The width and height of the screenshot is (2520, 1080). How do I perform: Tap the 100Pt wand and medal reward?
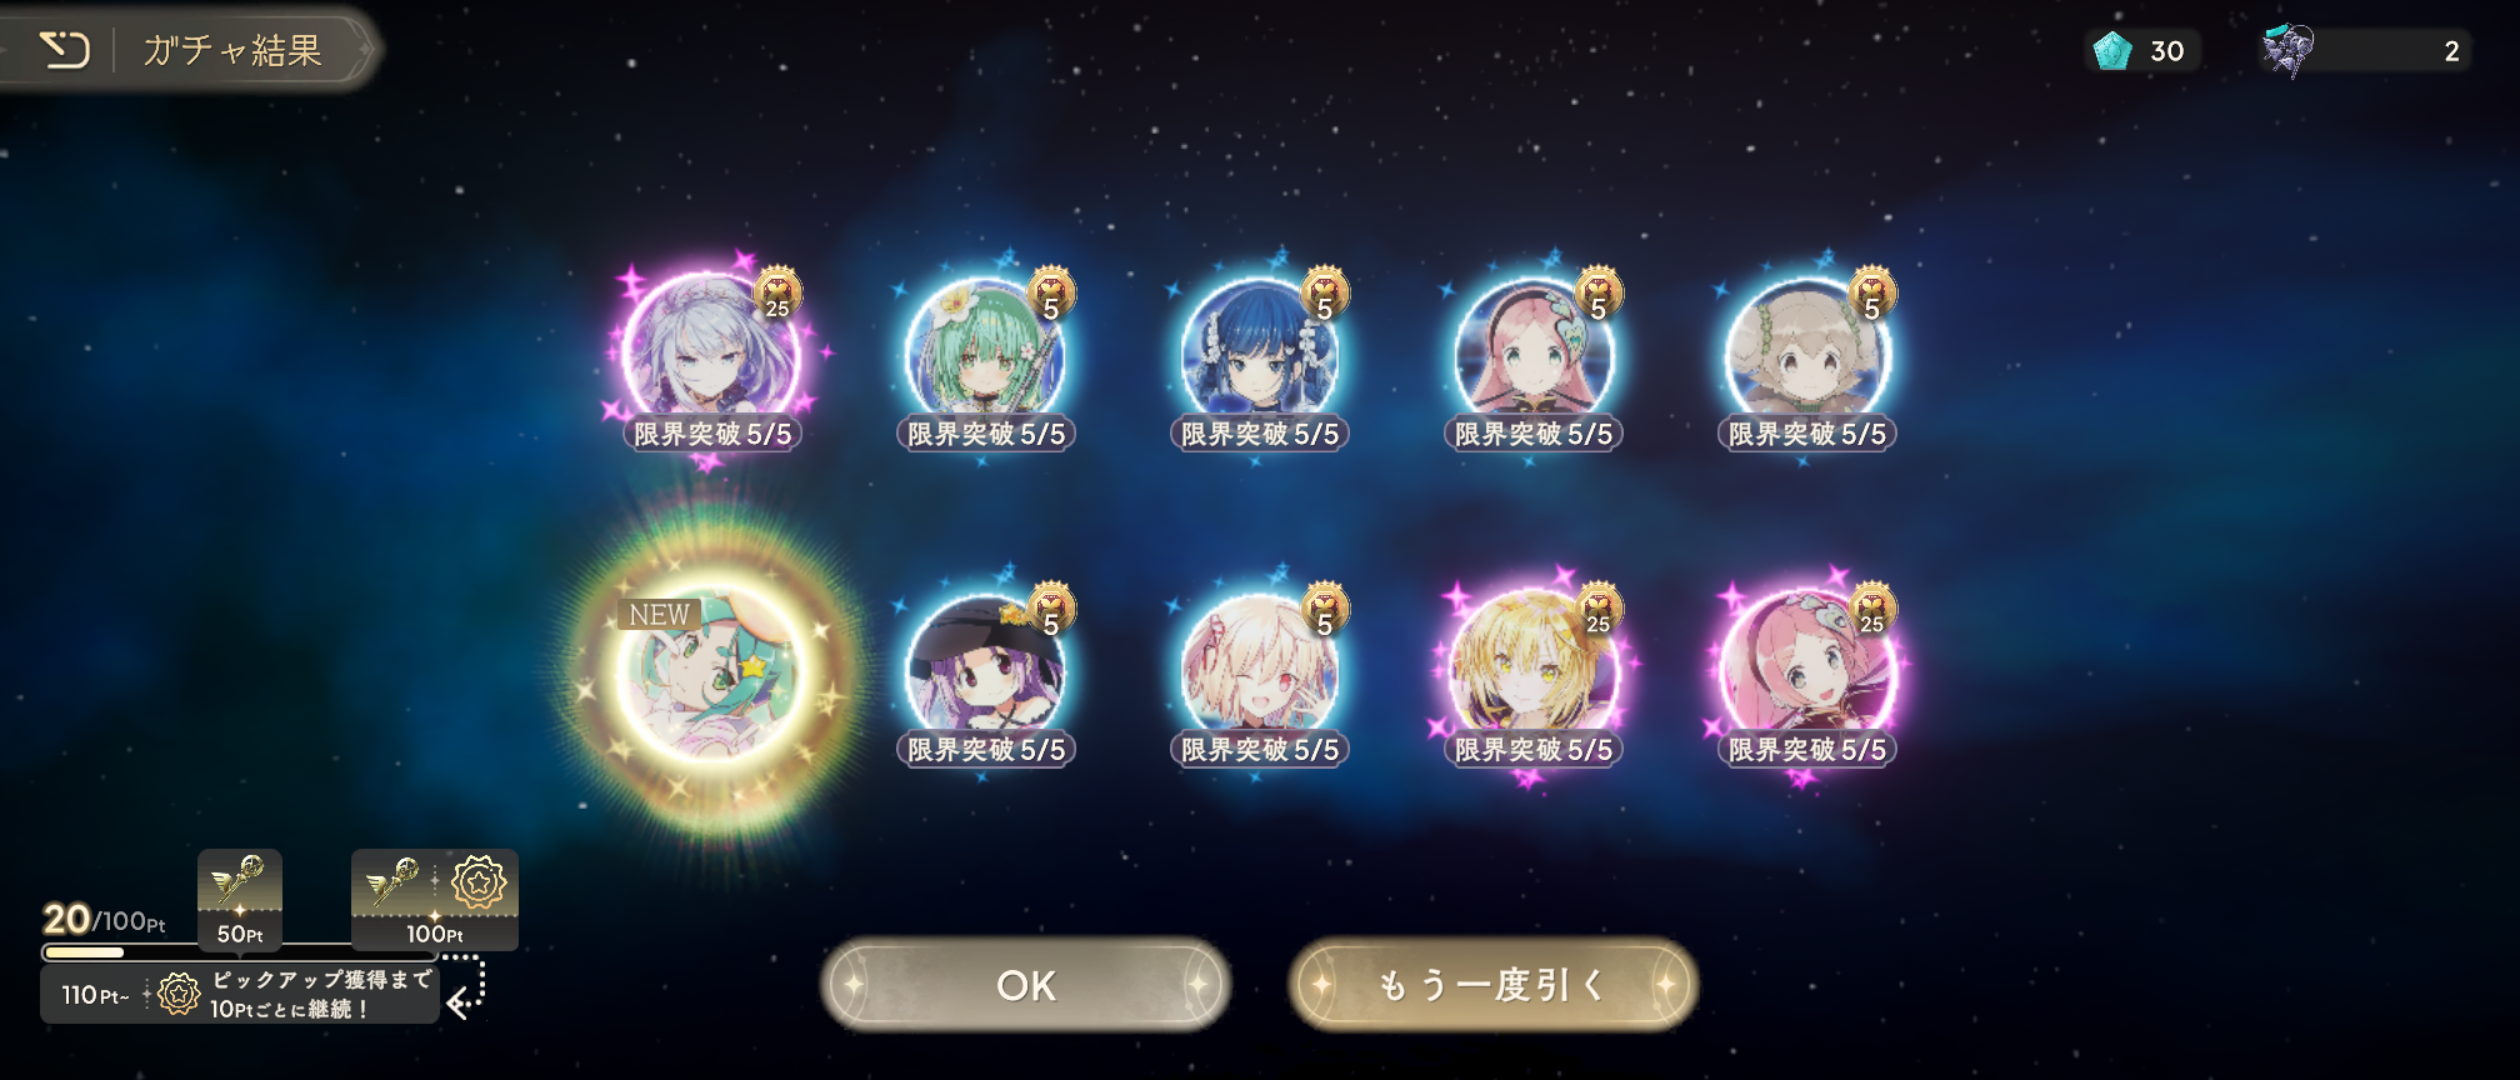pos(434,899)
